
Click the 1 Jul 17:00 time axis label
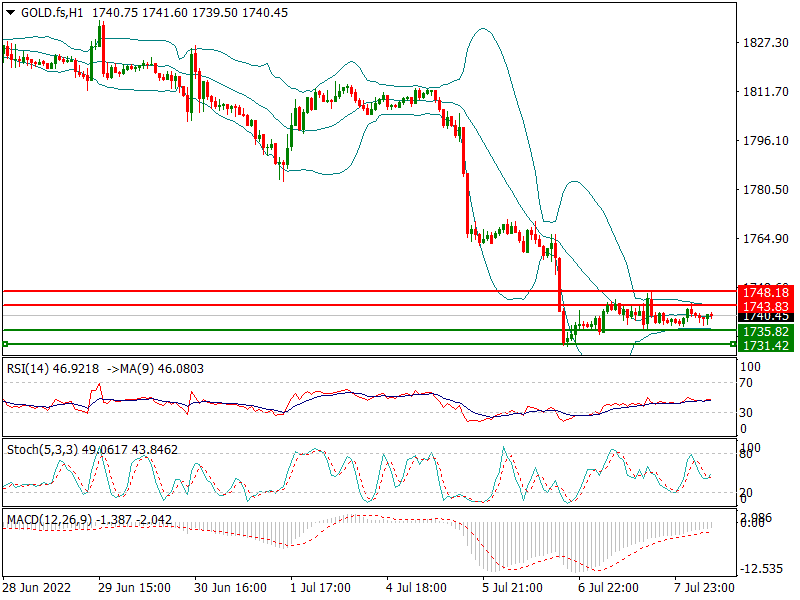coord(320,588)
